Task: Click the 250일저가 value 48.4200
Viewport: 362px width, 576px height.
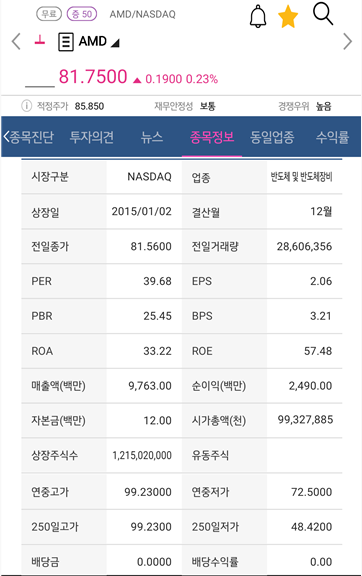Action: (312, 527)
